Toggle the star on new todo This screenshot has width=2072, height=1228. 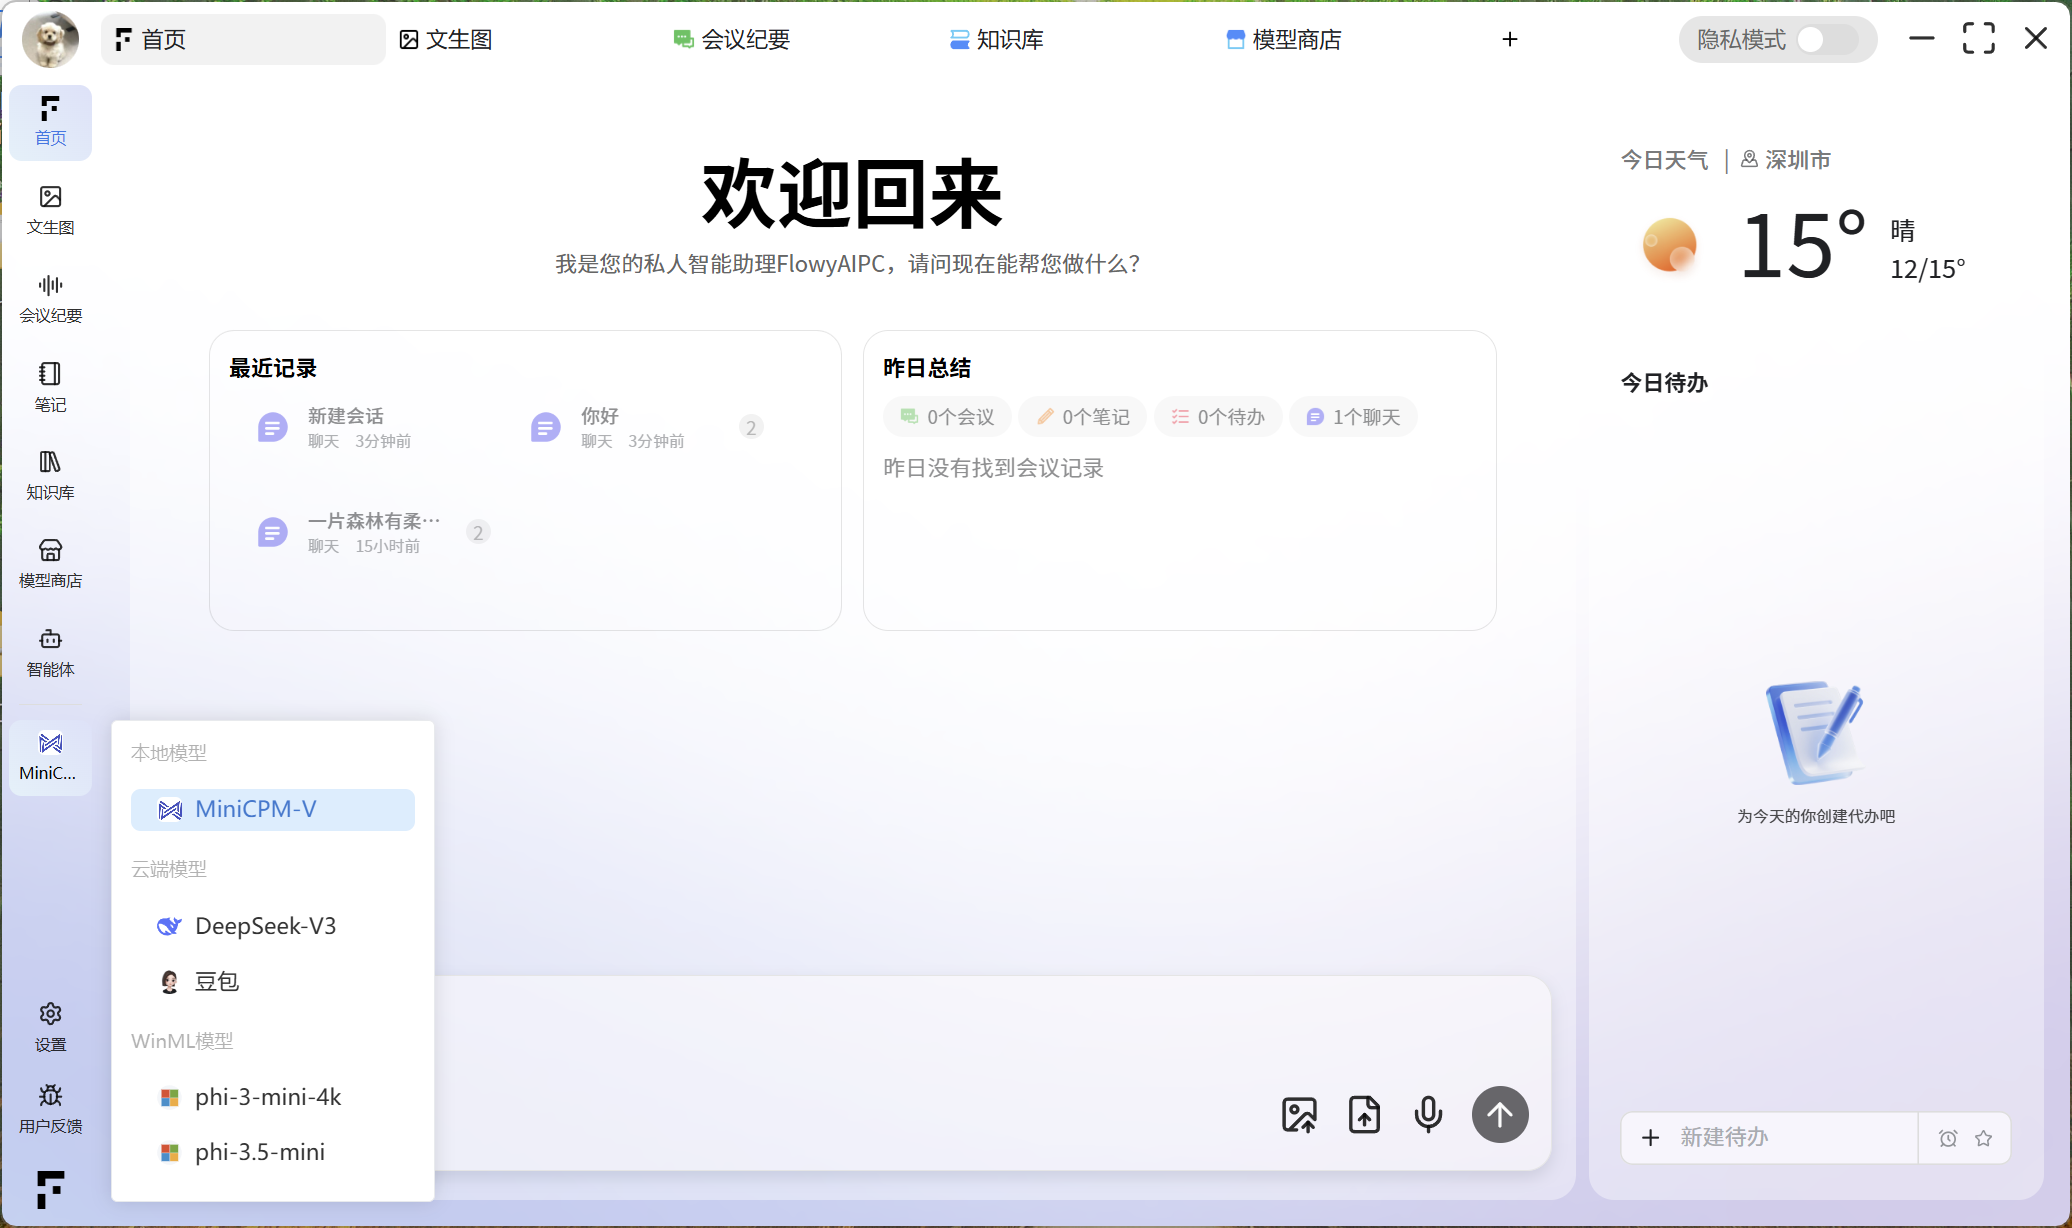click(x=1984, y=1138)
